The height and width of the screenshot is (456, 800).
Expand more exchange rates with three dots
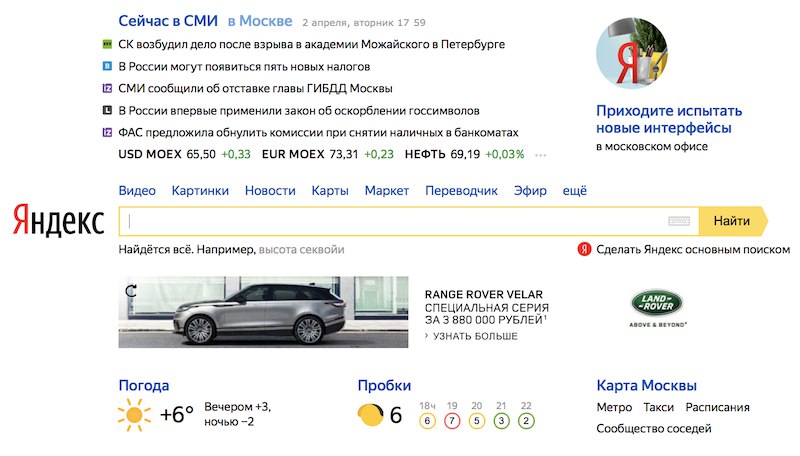pos(540,155)
